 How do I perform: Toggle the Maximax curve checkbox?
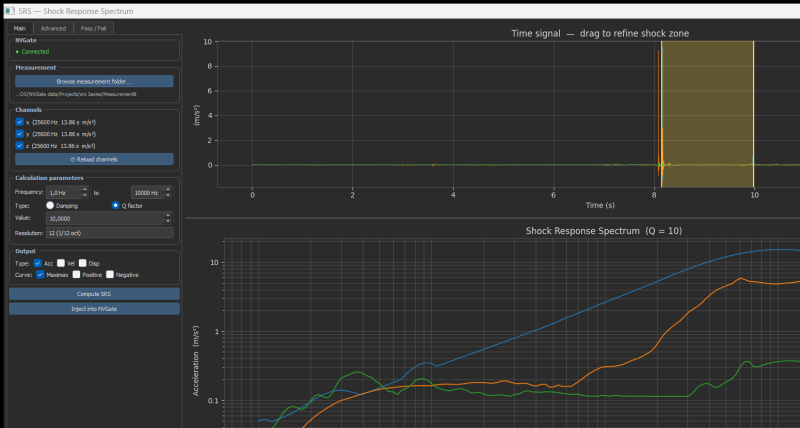[x=40, y=274]
